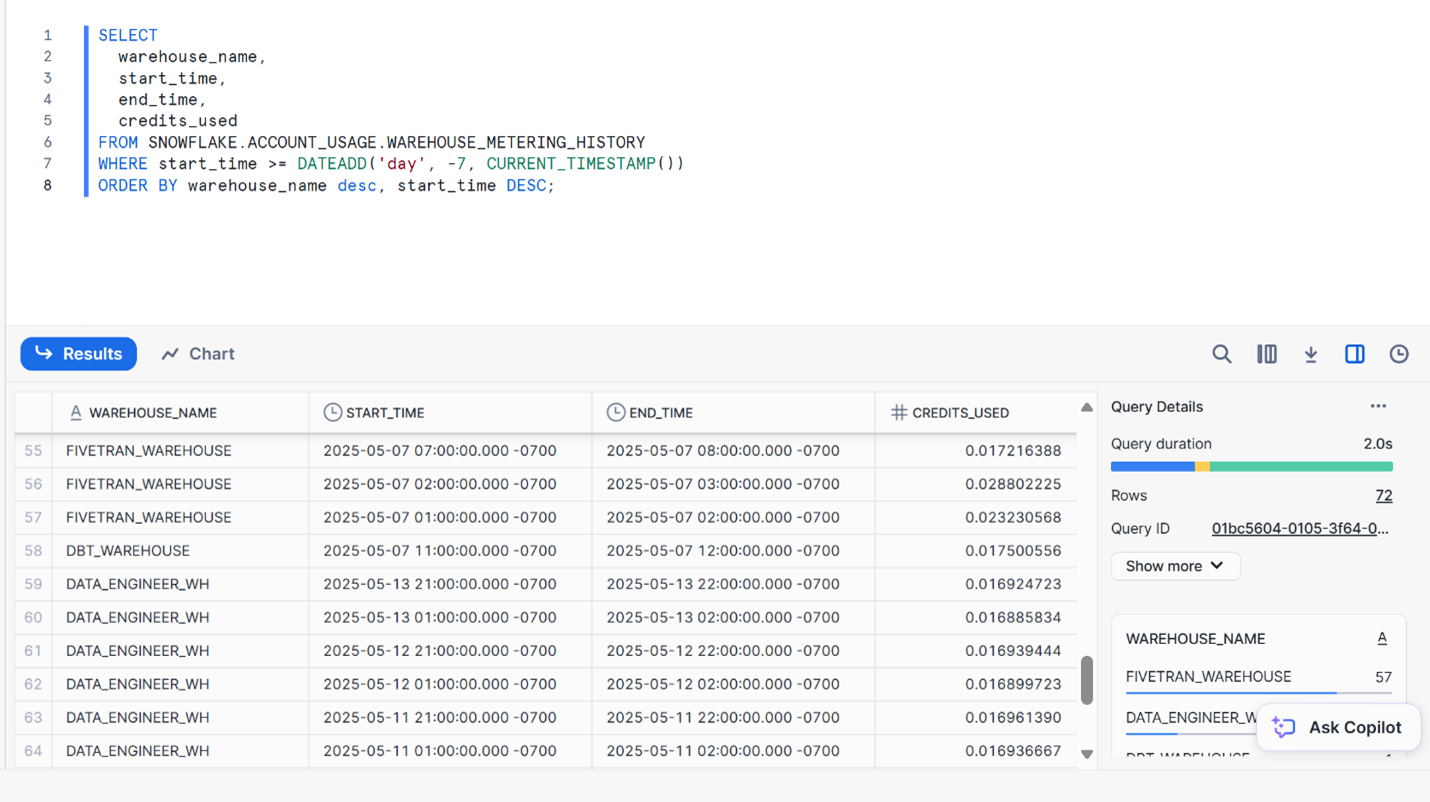The height and width of the screenshot is (802, 1430).
Task: Select the FIVETRAN_WAREHOUSE bar in the column summary
Action: pos(1231,691)
